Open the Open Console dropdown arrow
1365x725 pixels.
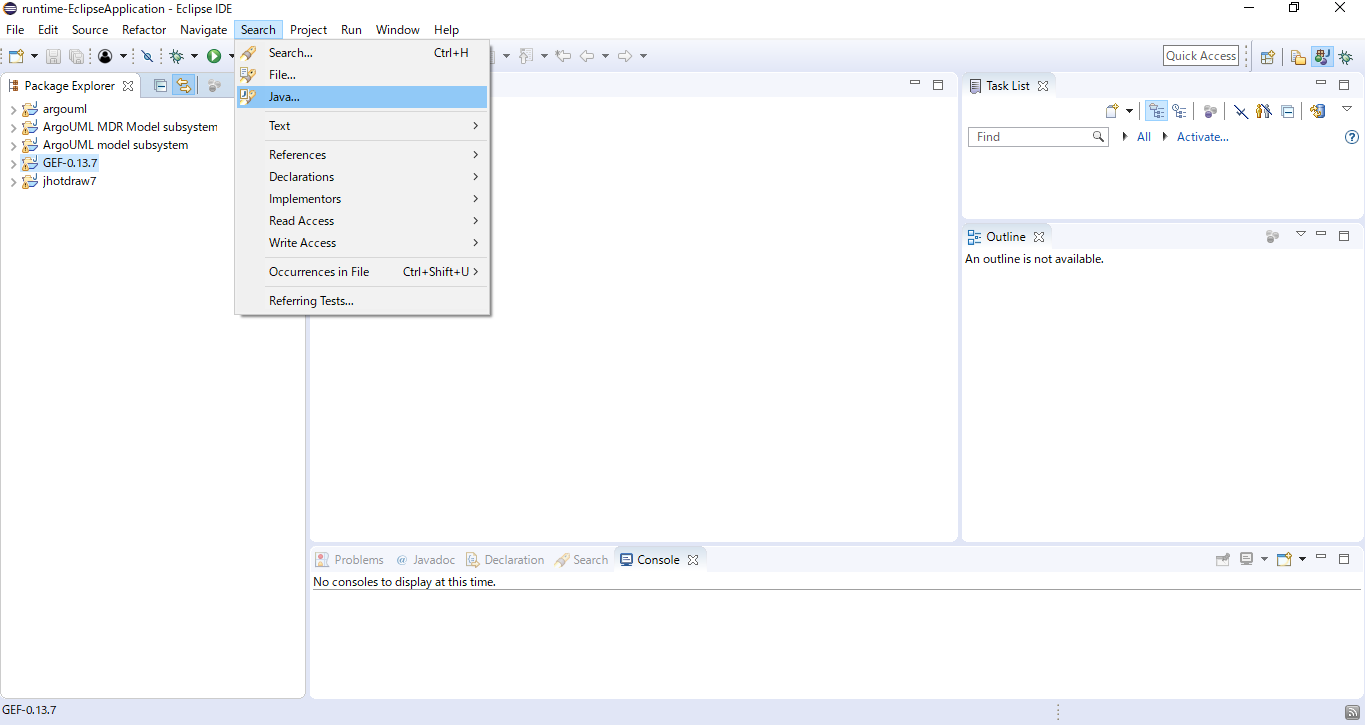(1302, 560)
